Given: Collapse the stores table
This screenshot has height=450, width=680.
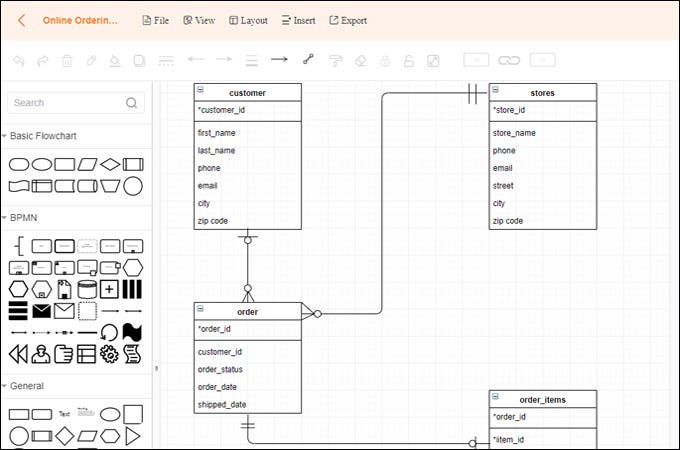Looking at the screenshot, I should (x=495, y=90).
